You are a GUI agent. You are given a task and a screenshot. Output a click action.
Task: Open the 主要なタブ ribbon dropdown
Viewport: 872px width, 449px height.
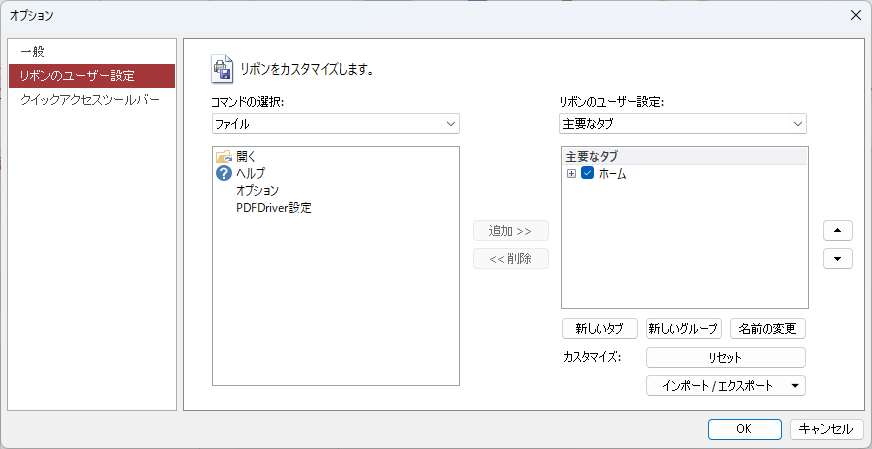(683, 124)
